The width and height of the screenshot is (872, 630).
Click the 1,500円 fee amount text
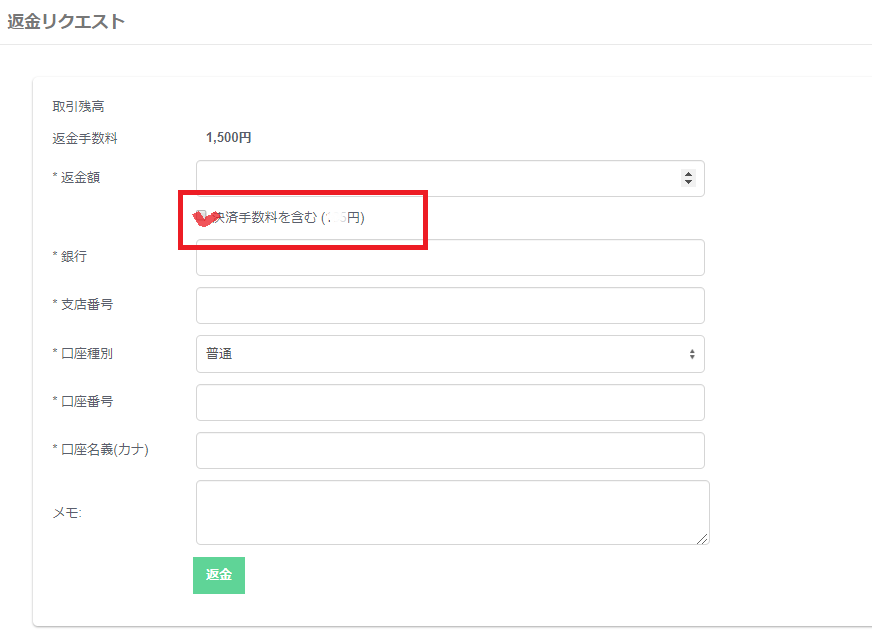[228, 138]
